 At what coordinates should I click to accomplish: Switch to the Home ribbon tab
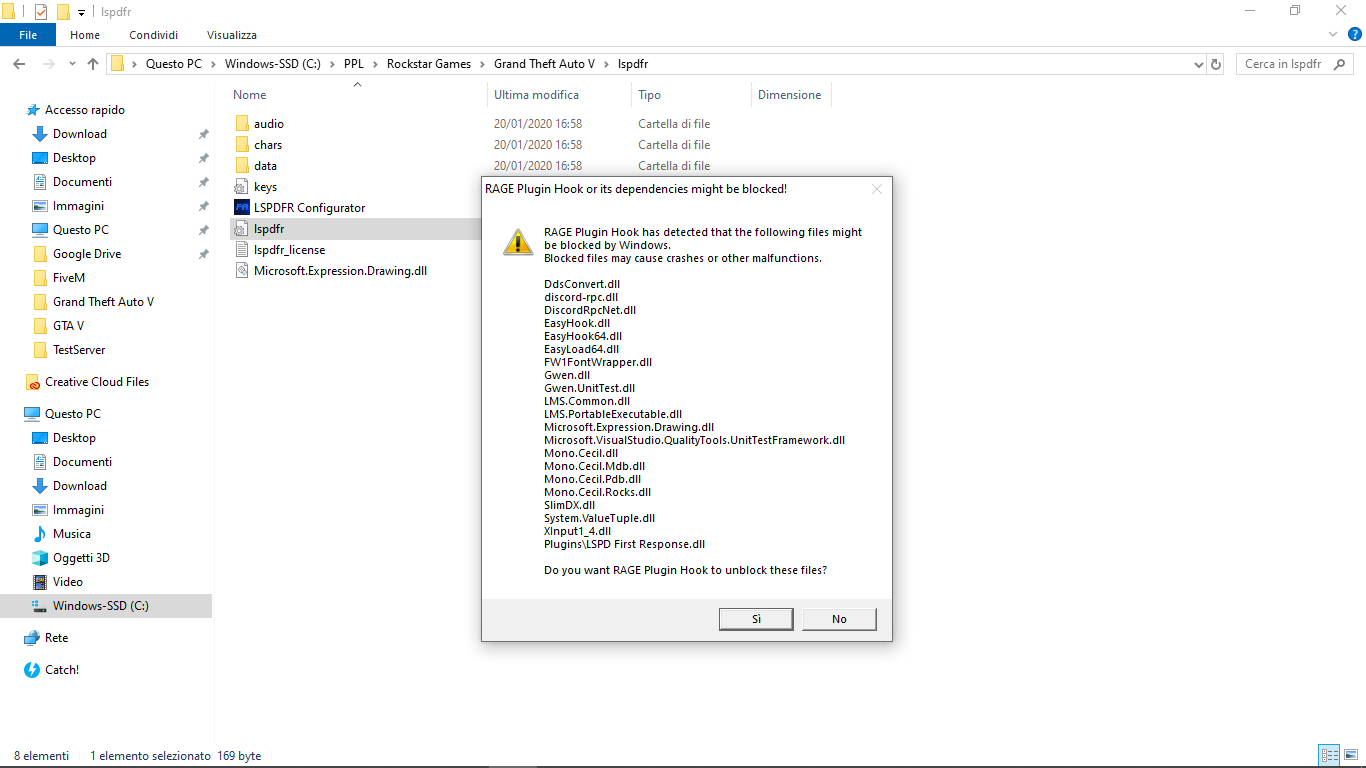pos(85,35)
